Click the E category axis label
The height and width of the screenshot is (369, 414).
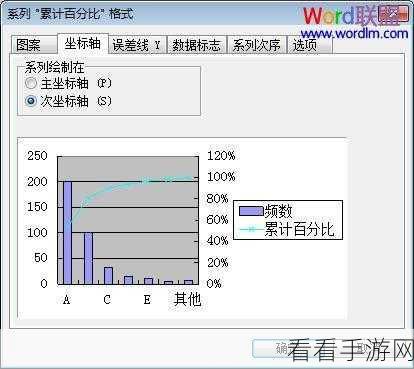pyautogui.click(x=147, y=300)
